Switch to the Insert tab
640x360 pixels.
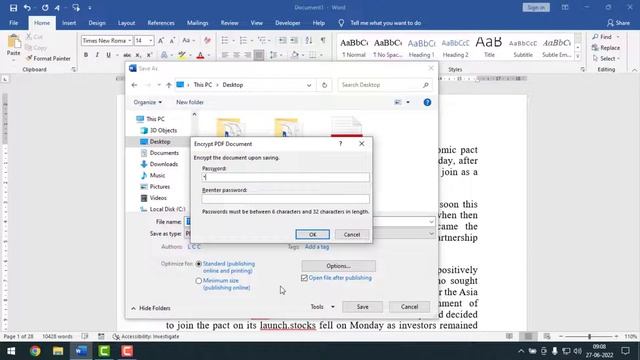point(69,23)
